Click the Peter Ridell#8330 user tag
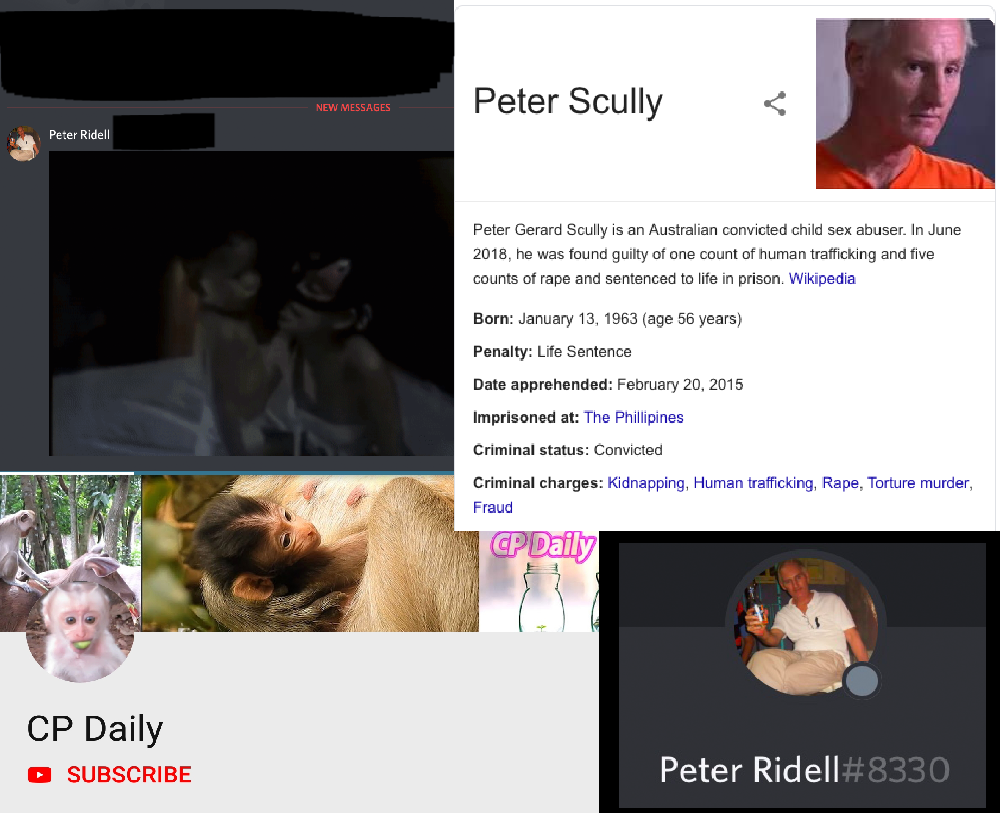The height and width of the screenshot is (813, 1000). pyautogui.click(x=804, y=770)
